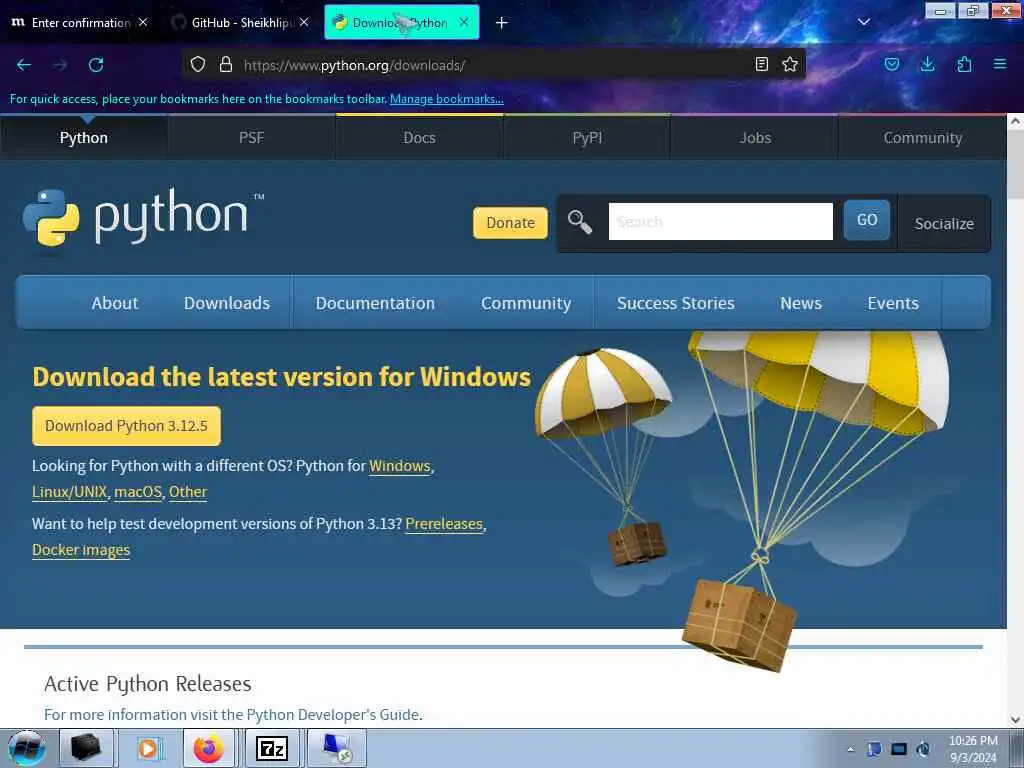
Task: Click the page scrollbar up arrow
Action: pos(1015,121)
